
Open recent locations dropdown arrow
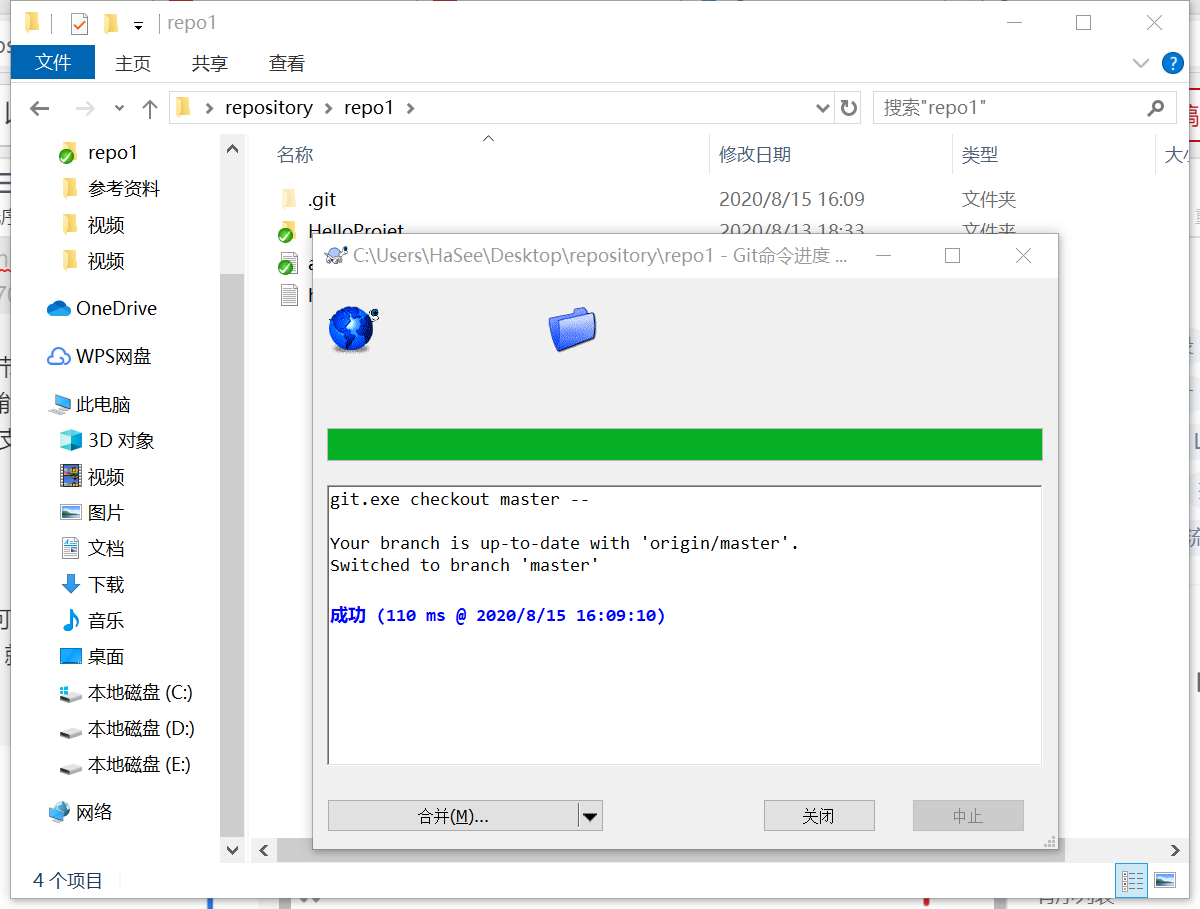tap(120, 108)
